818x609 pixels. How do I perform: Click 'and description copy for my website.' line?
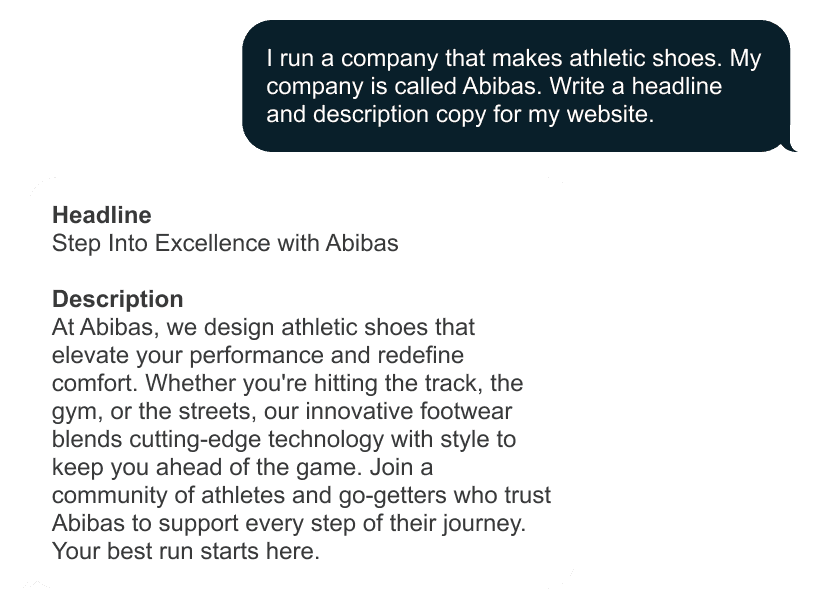coord(460,114)
